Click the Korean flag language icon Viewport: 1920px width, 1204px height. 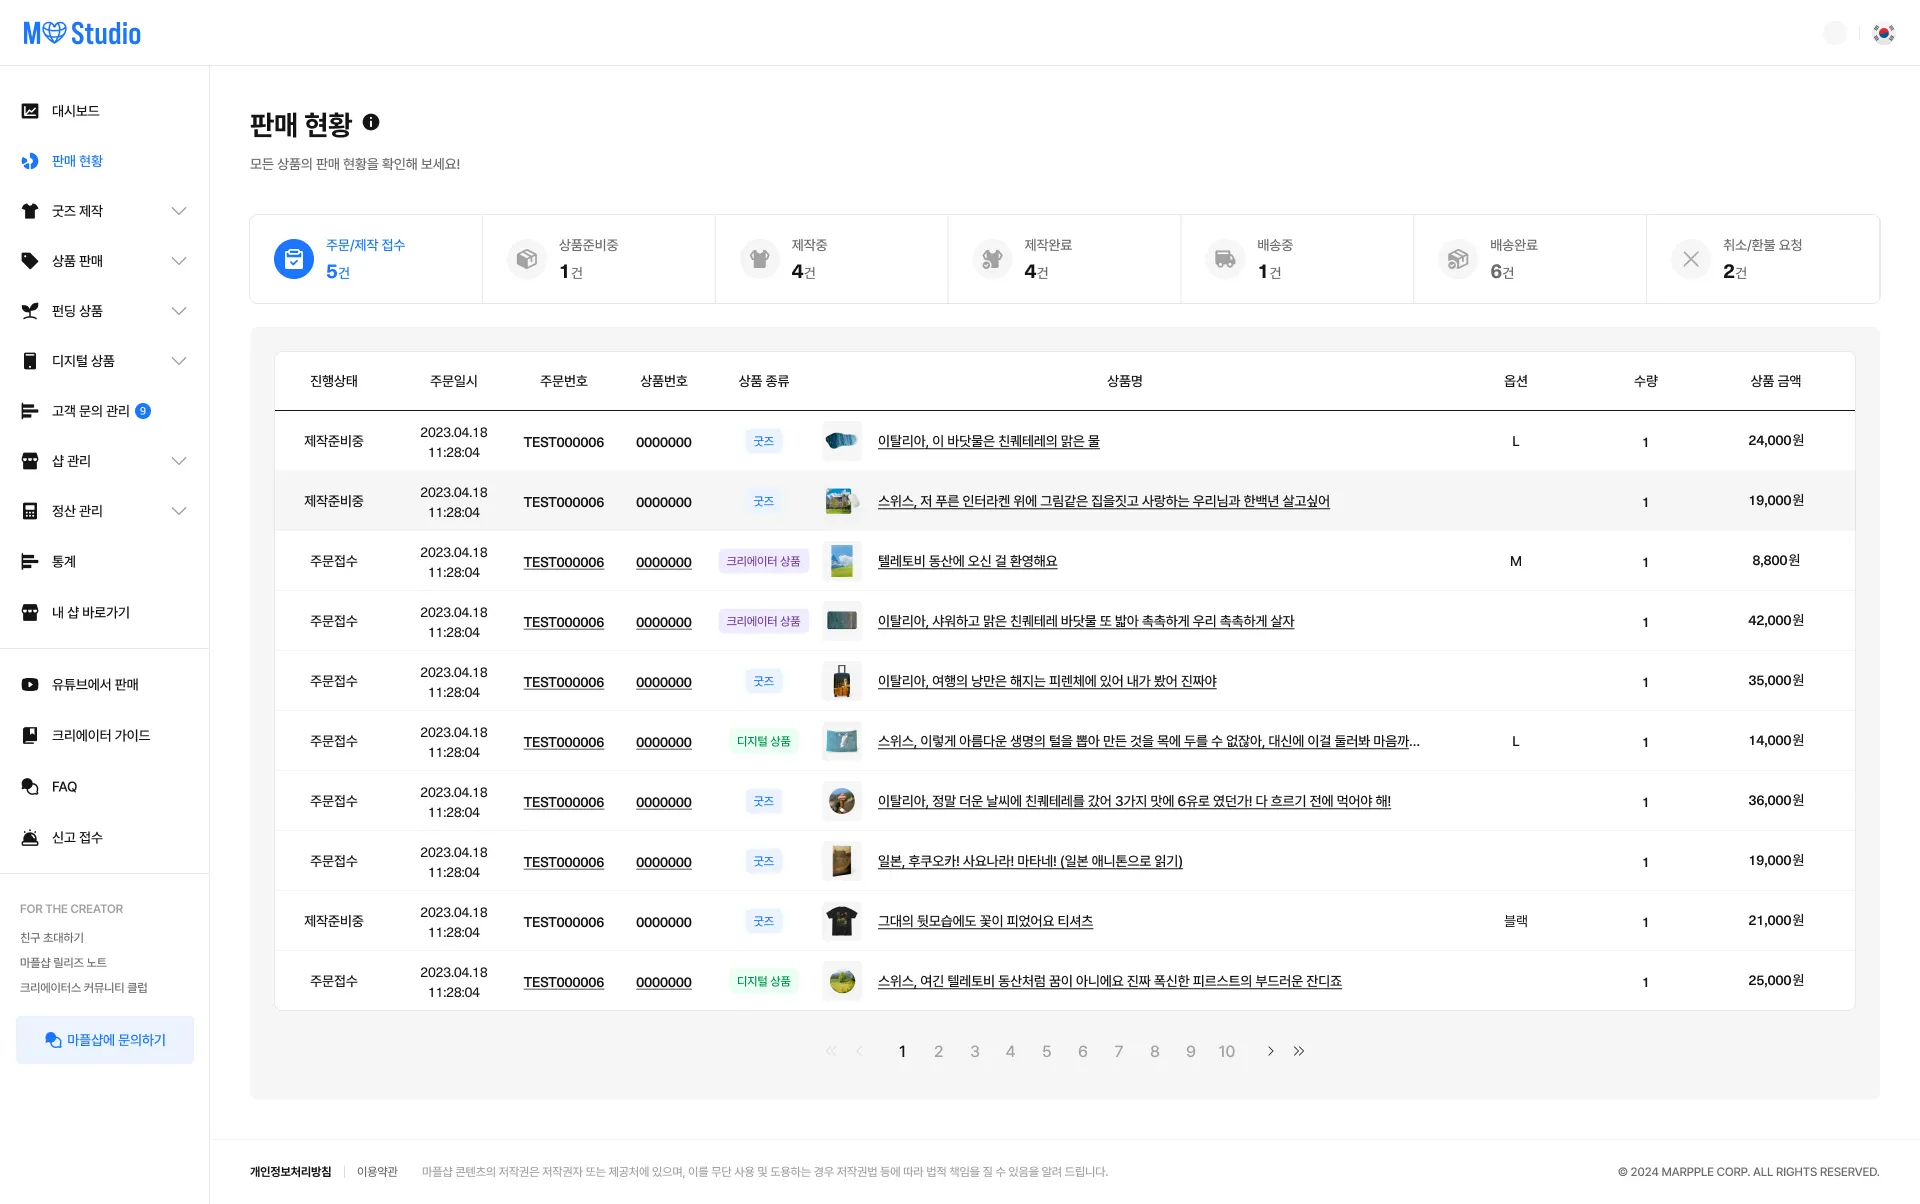pyautogui.click(x=1883, y=33)
